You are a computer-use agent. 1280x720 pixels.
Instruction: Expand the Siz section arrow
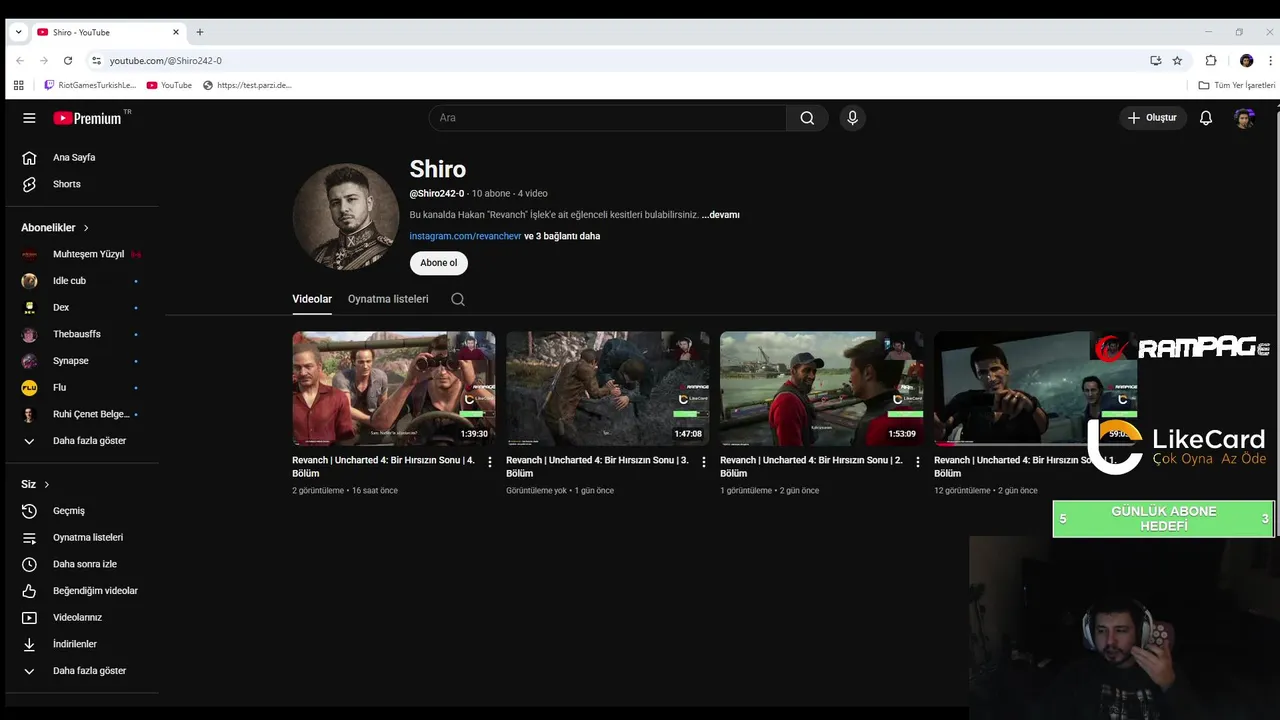coord(46,485)
